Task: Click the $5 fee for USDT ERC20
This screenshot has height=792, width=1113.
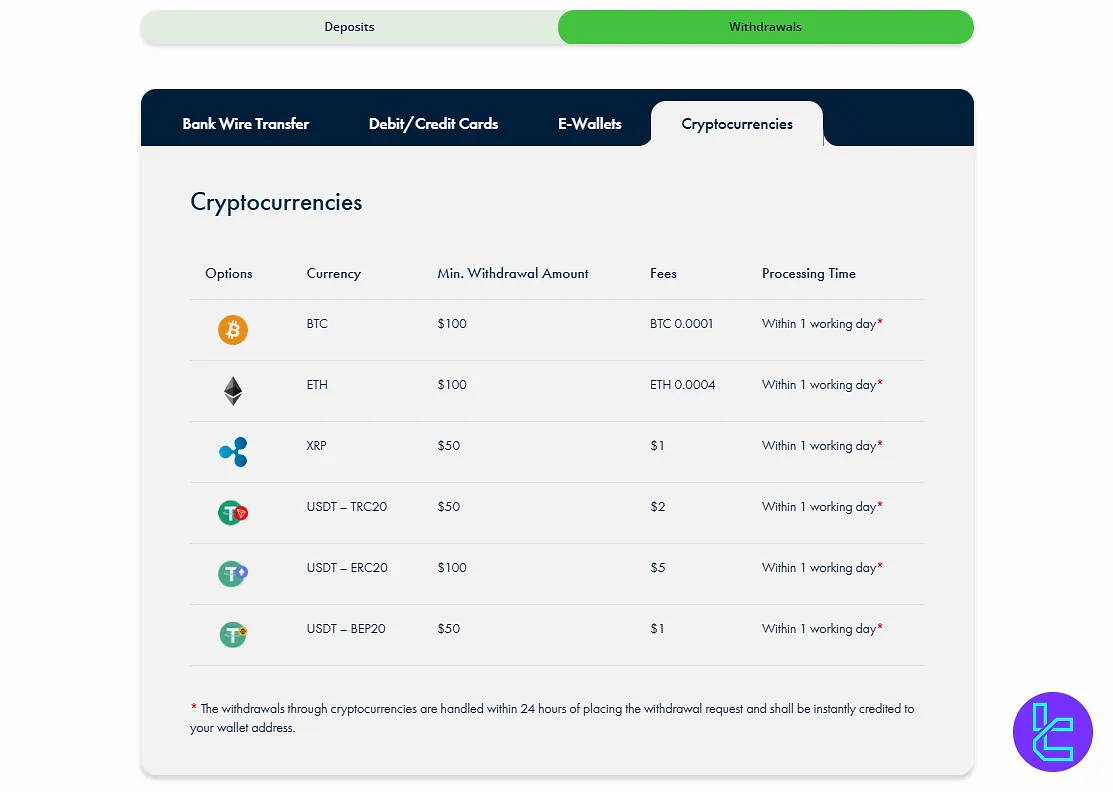Action: click(x=657, y=568)
